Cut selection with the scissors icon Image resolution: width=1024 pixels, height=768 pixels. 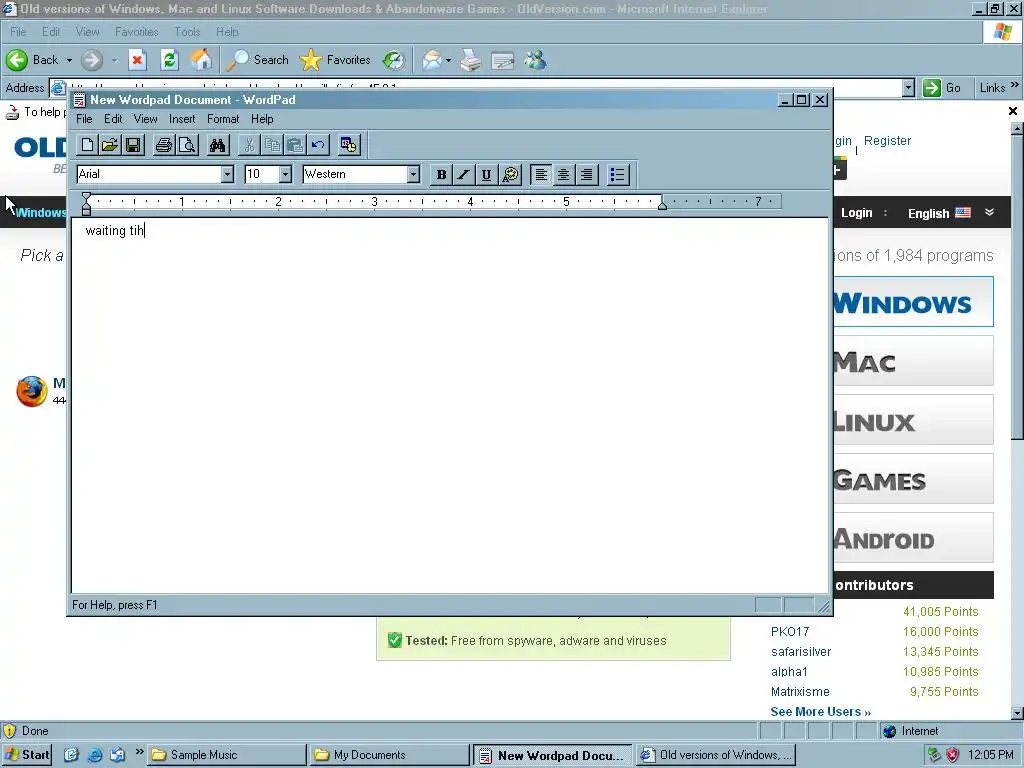pyautogui.click(x=249, y=145)
